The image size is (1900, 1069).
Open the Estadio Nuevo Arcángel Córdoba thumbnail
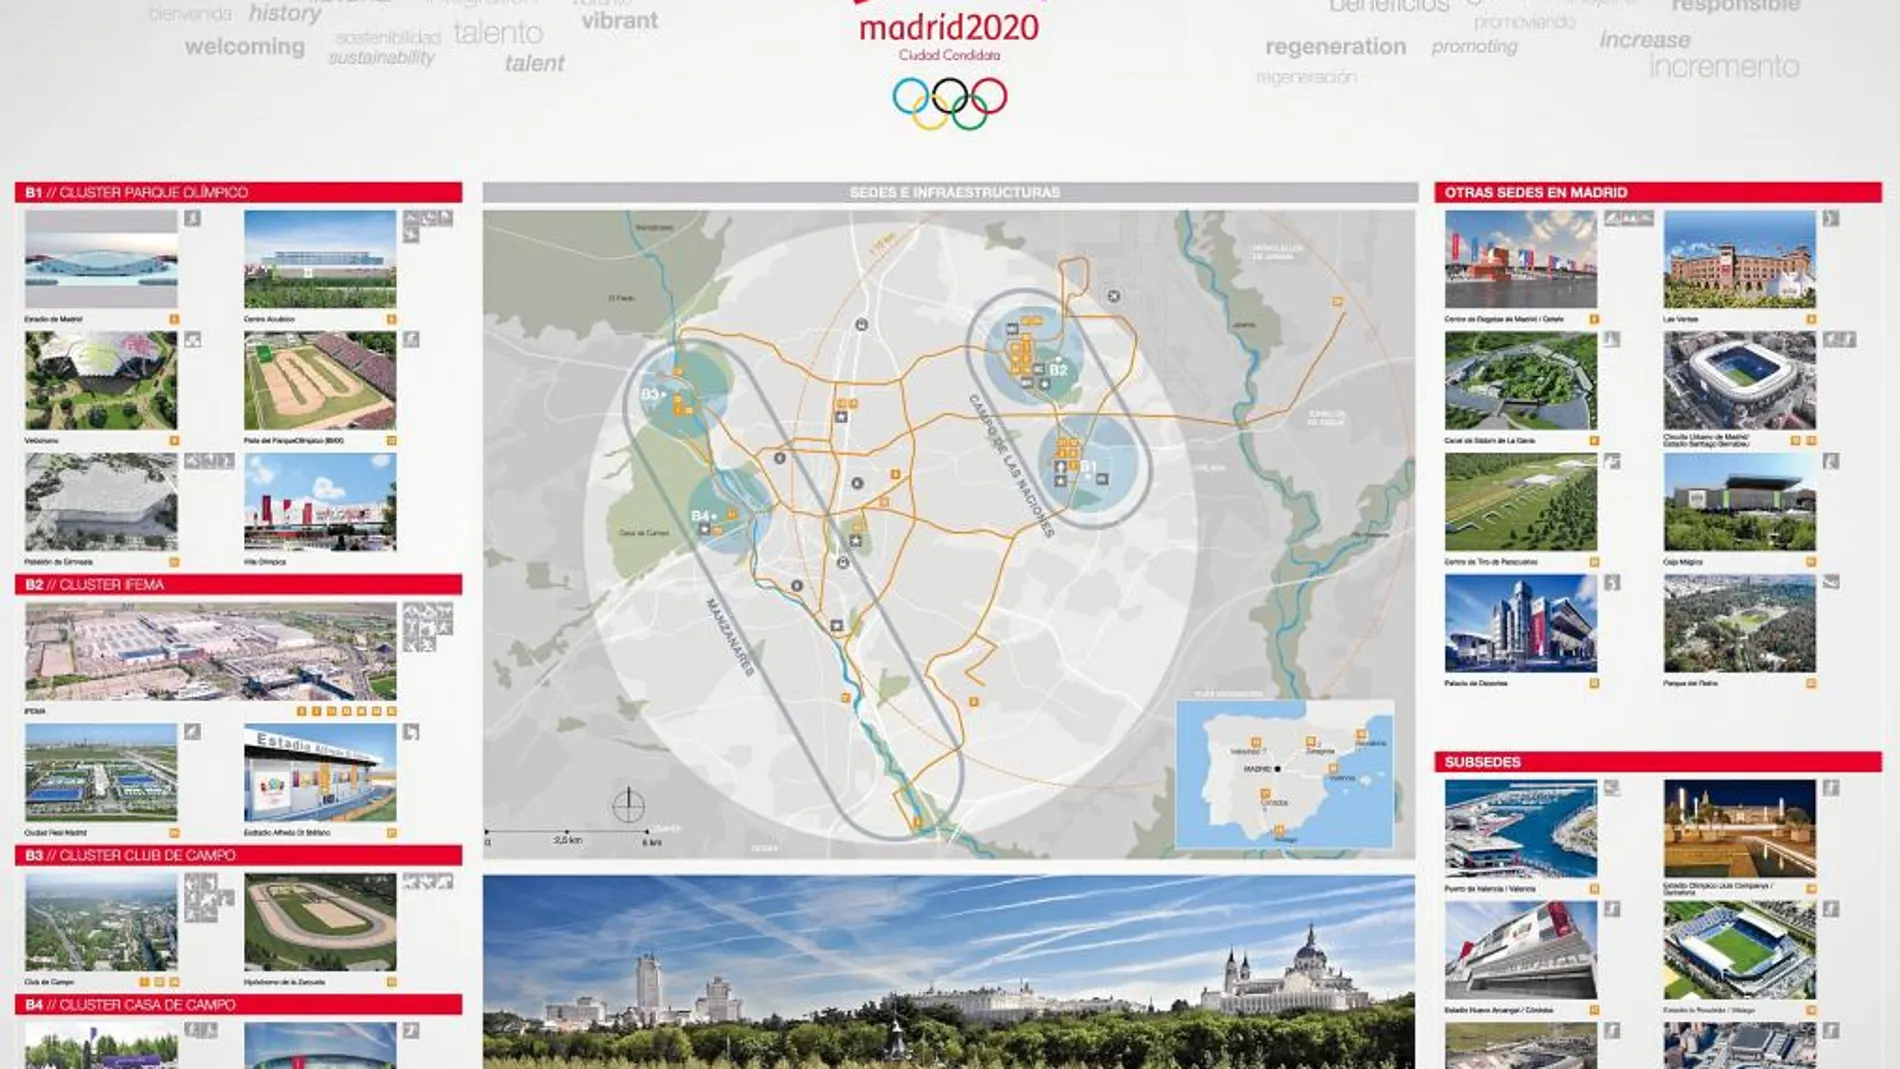coord(1521,950)
